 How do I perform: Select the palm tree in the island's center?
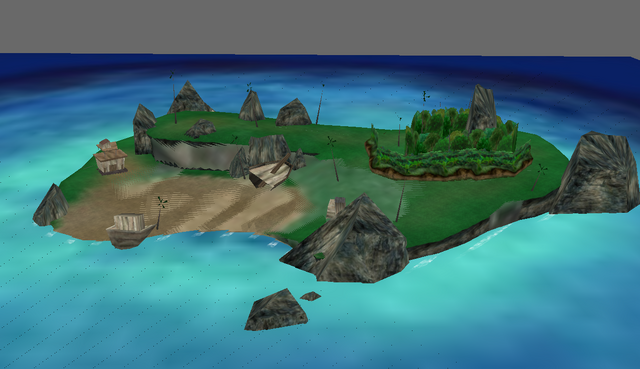coord(333,159)
